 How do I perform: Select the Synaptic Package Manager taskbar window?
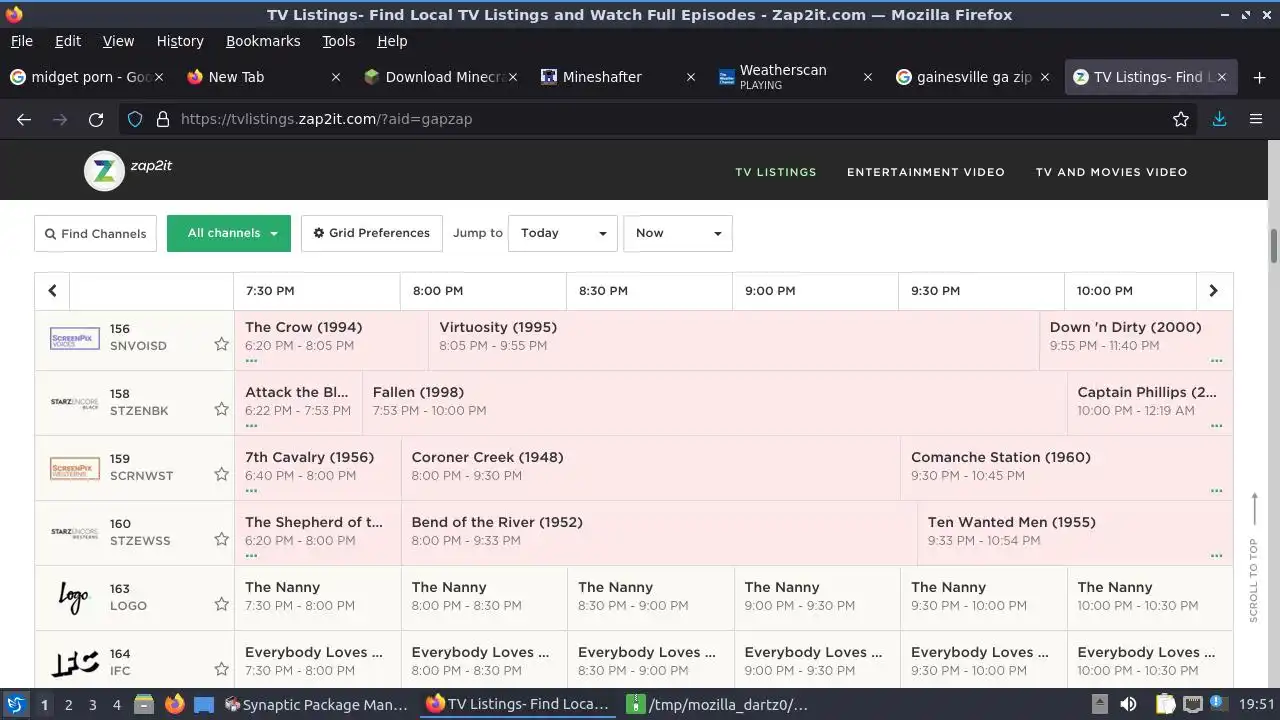tap(316, 704)
